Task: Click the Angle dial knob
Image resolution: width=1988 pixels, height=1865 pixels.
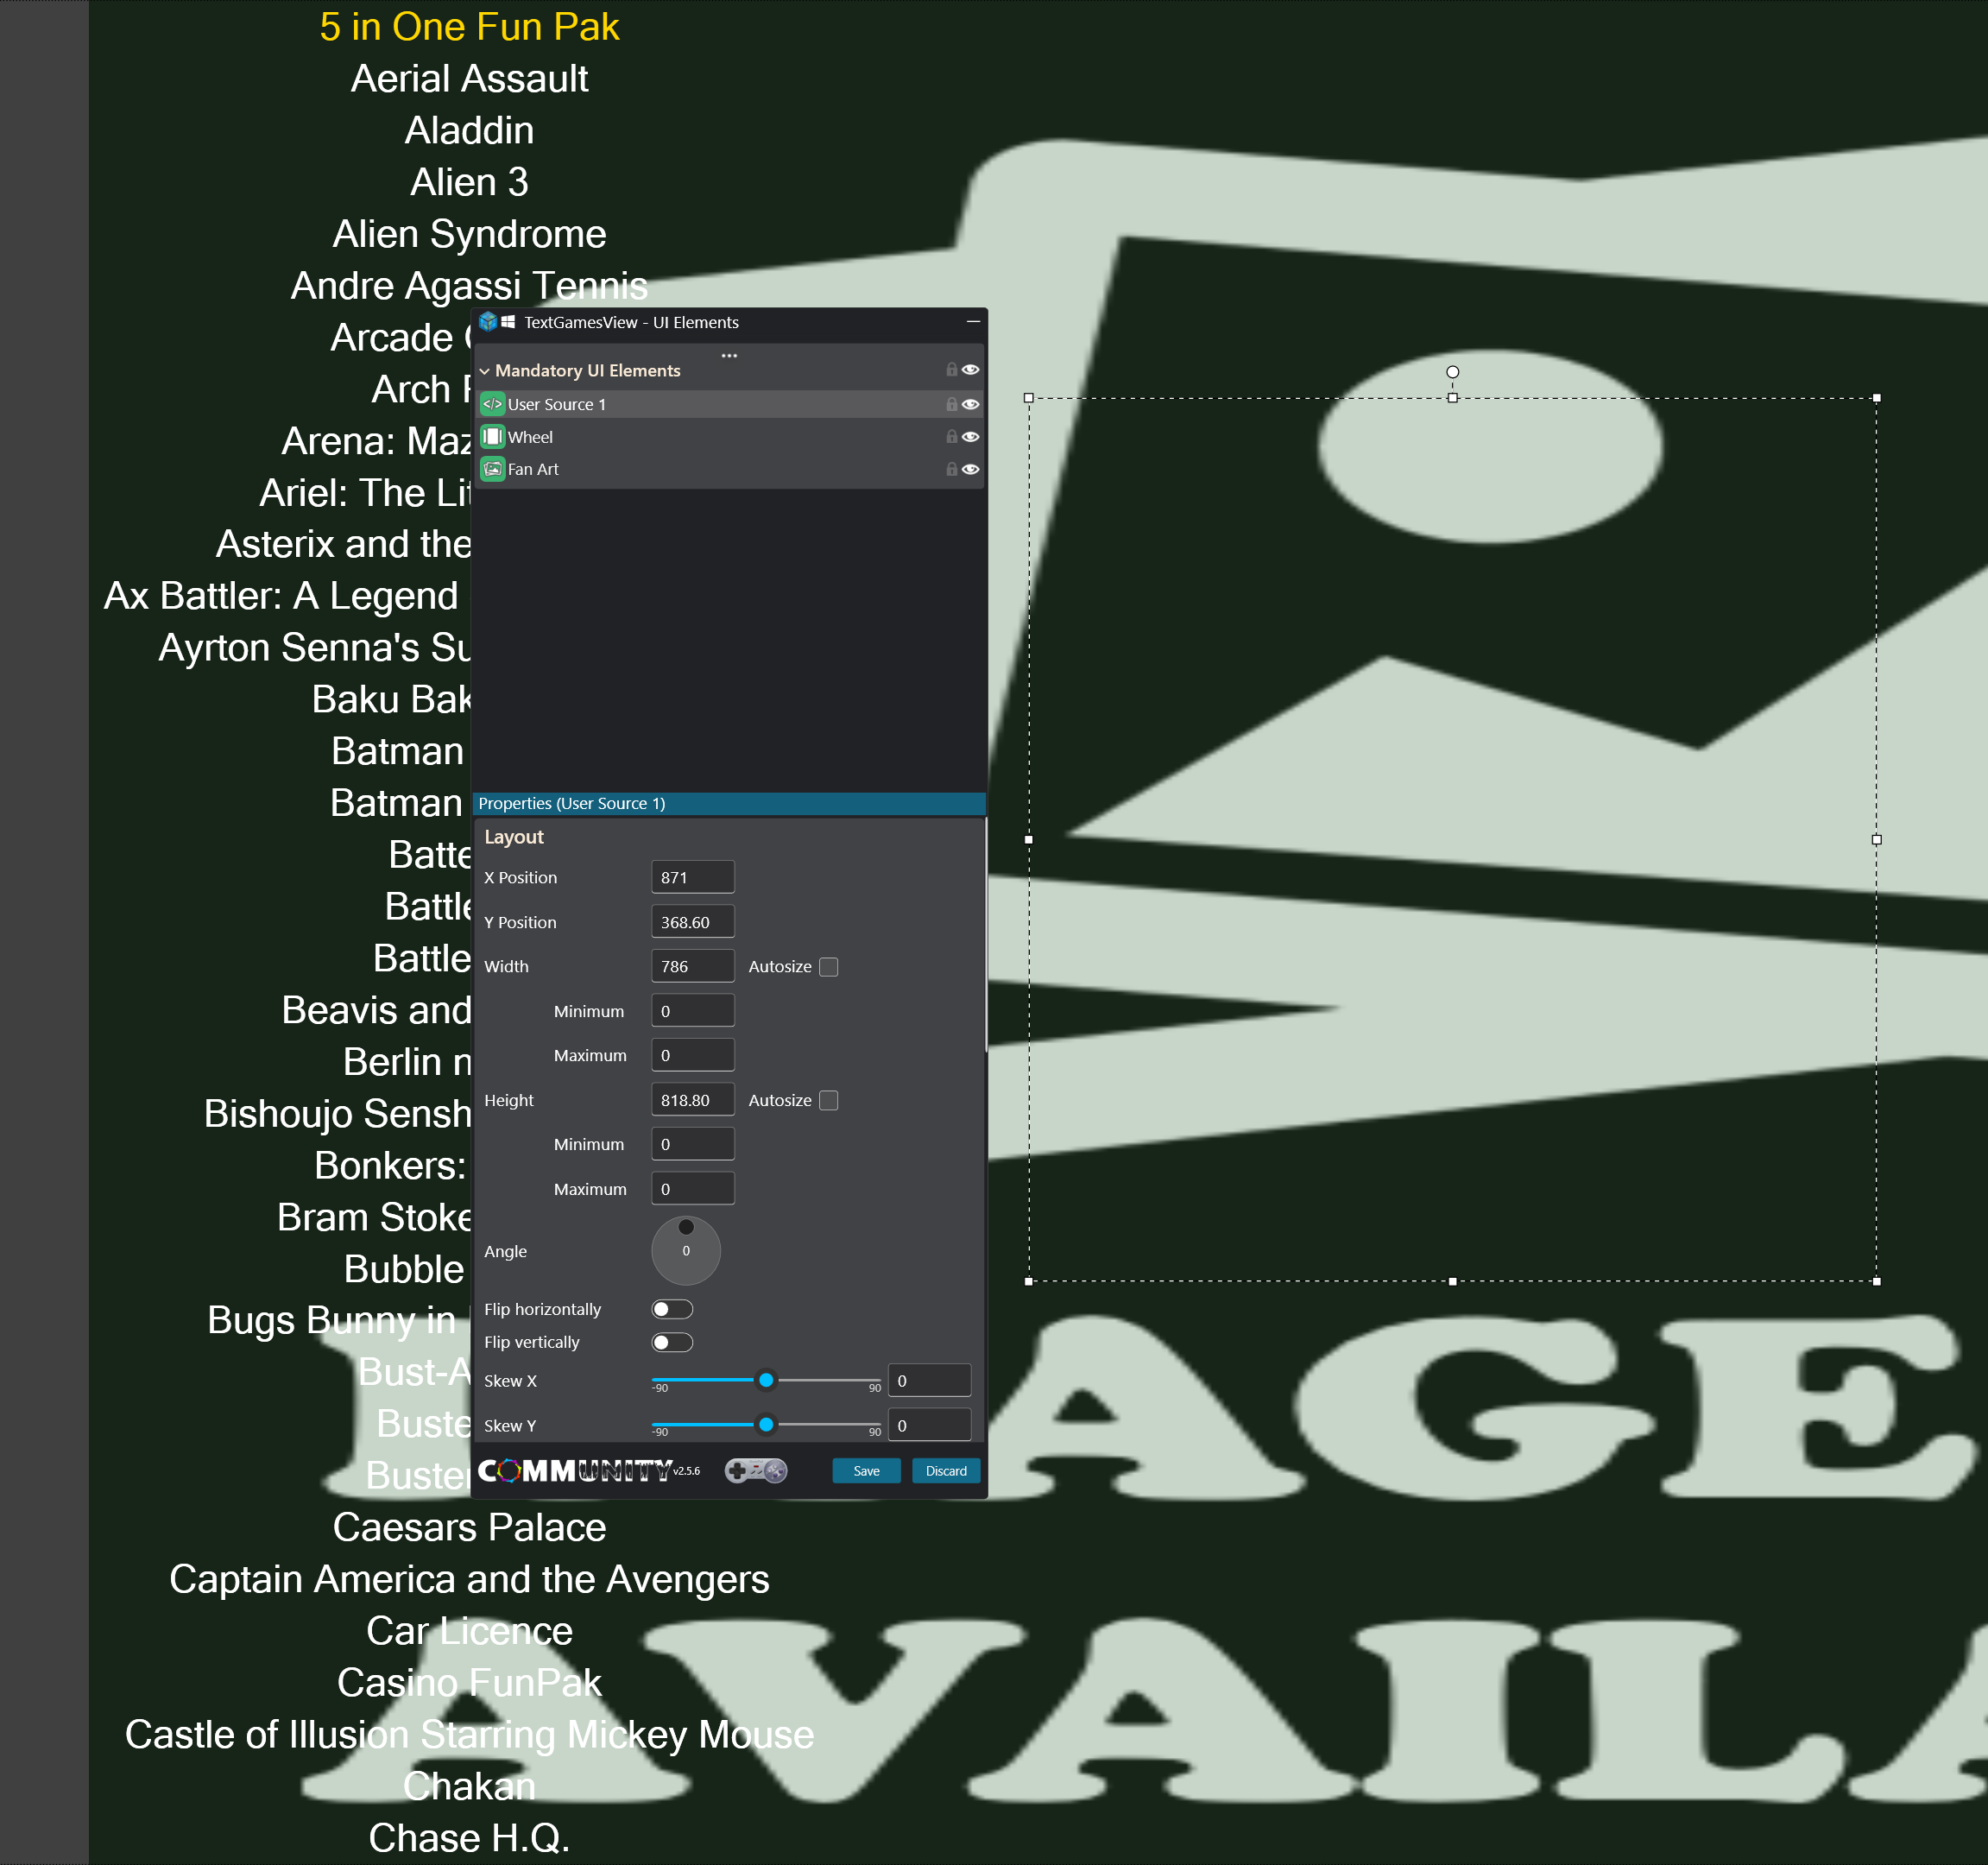Action: click(686, 1227)
